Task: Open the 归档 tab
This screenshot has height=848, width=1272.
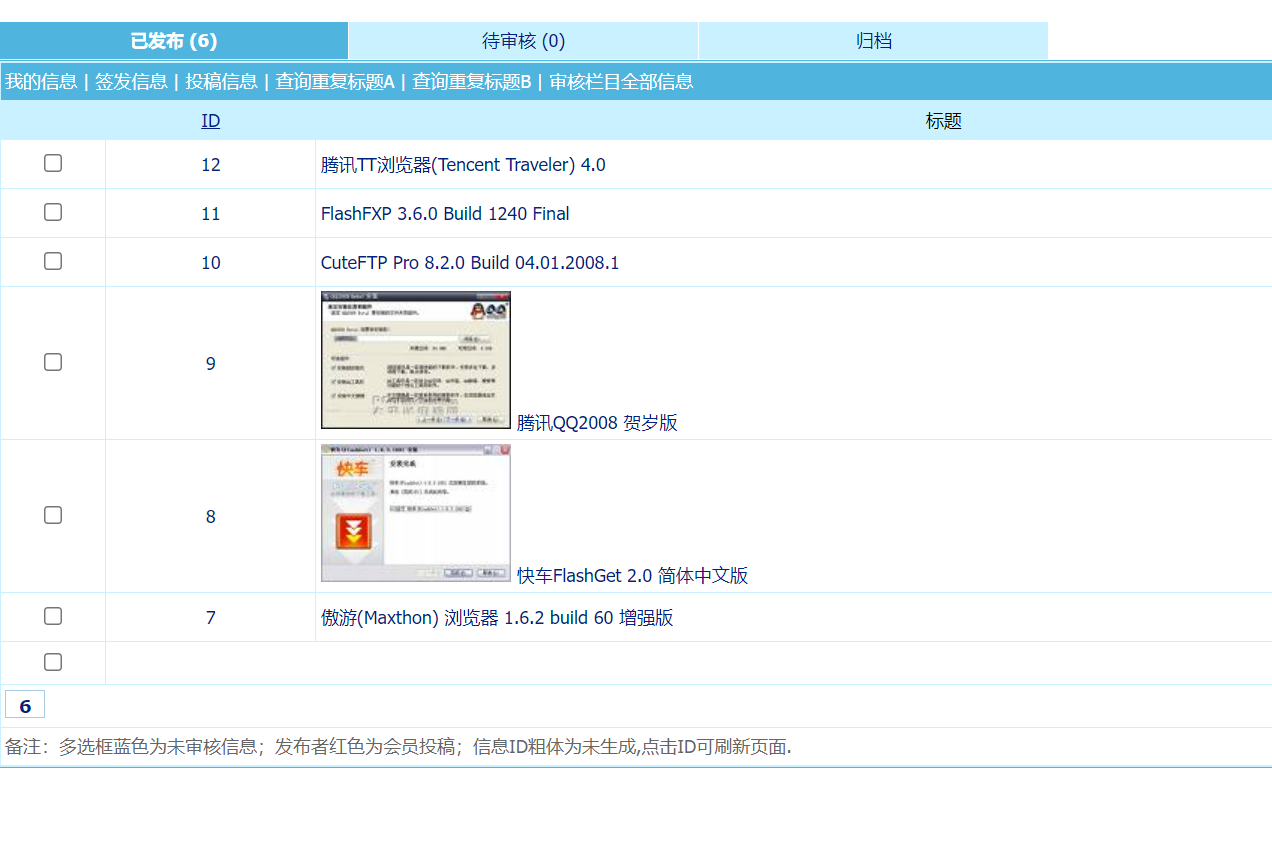Action: (x=873, y=41)
